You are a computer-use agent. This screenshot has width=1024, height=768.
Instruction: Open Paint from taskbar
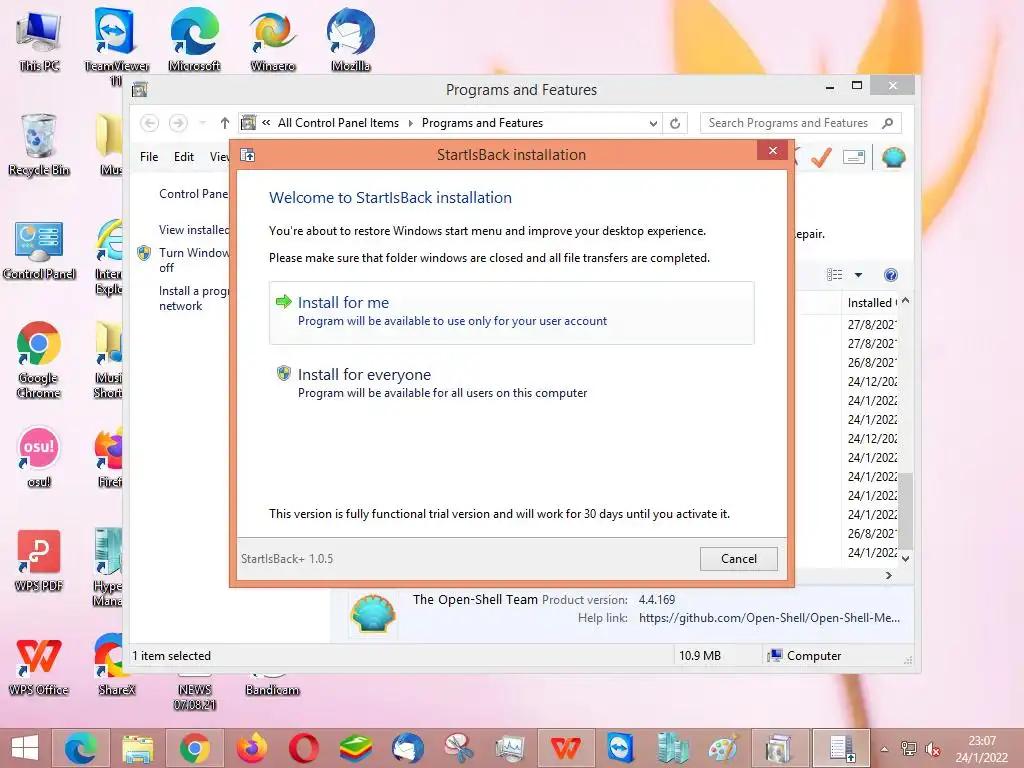point(724,748)
